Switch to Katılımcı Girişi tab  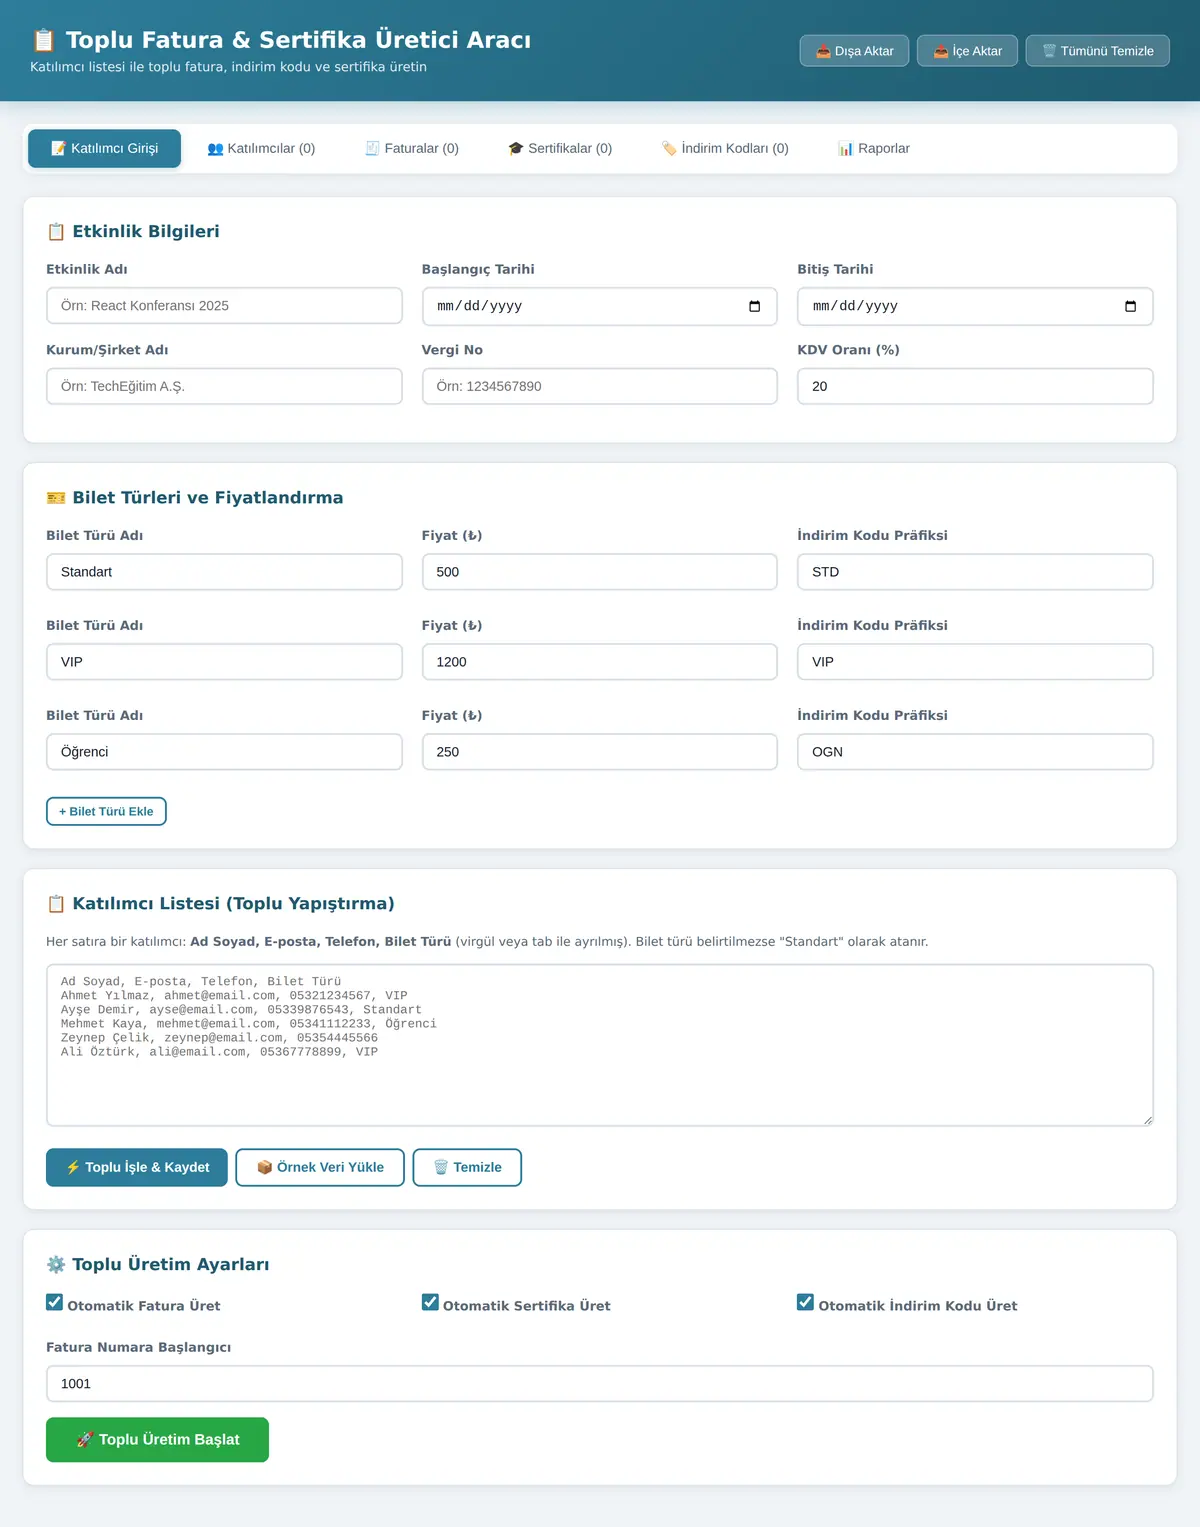click(105, 148)
